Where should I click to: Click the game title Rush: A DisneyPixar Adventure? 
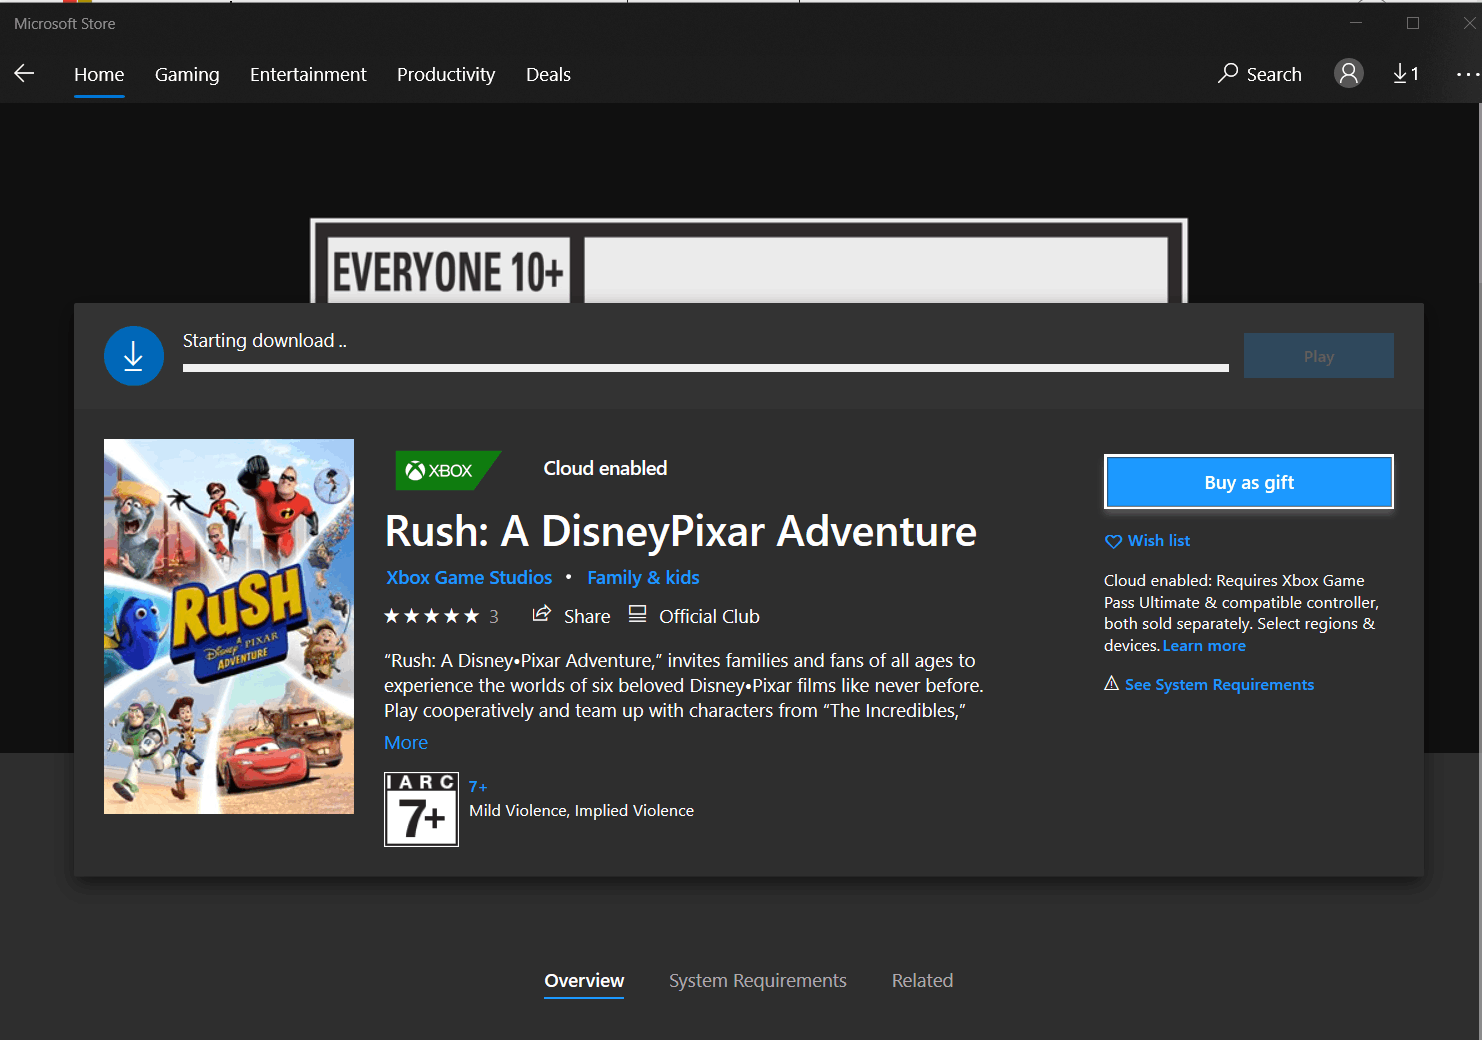coord(681,531)
